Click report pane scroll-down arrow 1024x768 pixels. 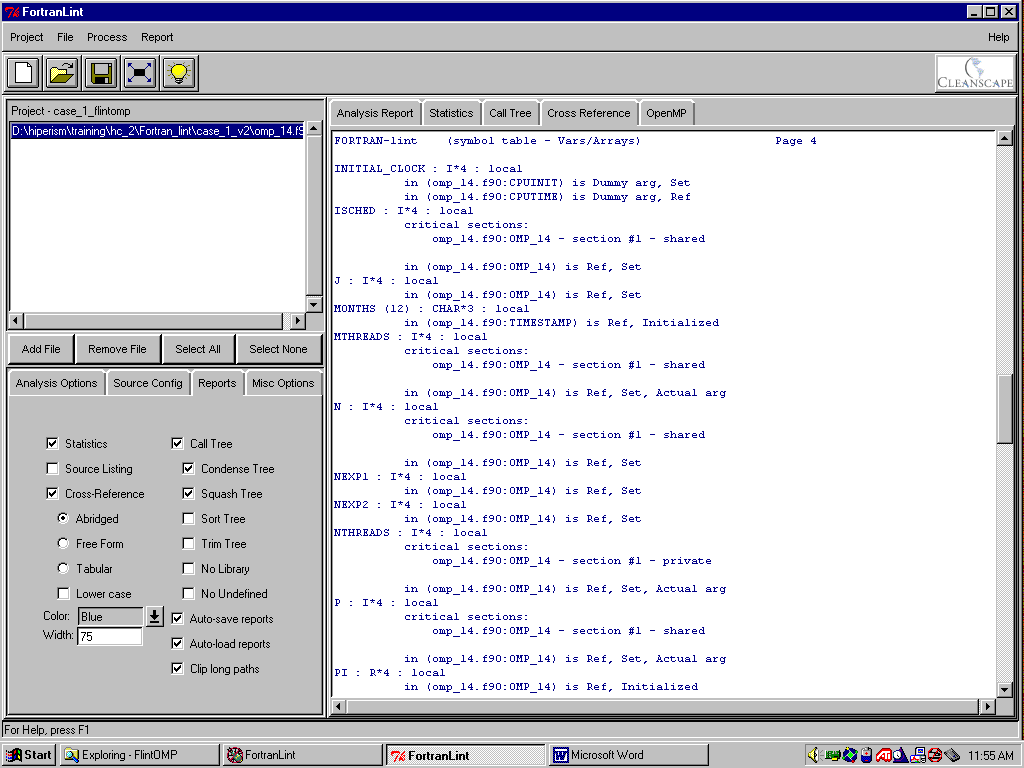[x=1005, y=689]
